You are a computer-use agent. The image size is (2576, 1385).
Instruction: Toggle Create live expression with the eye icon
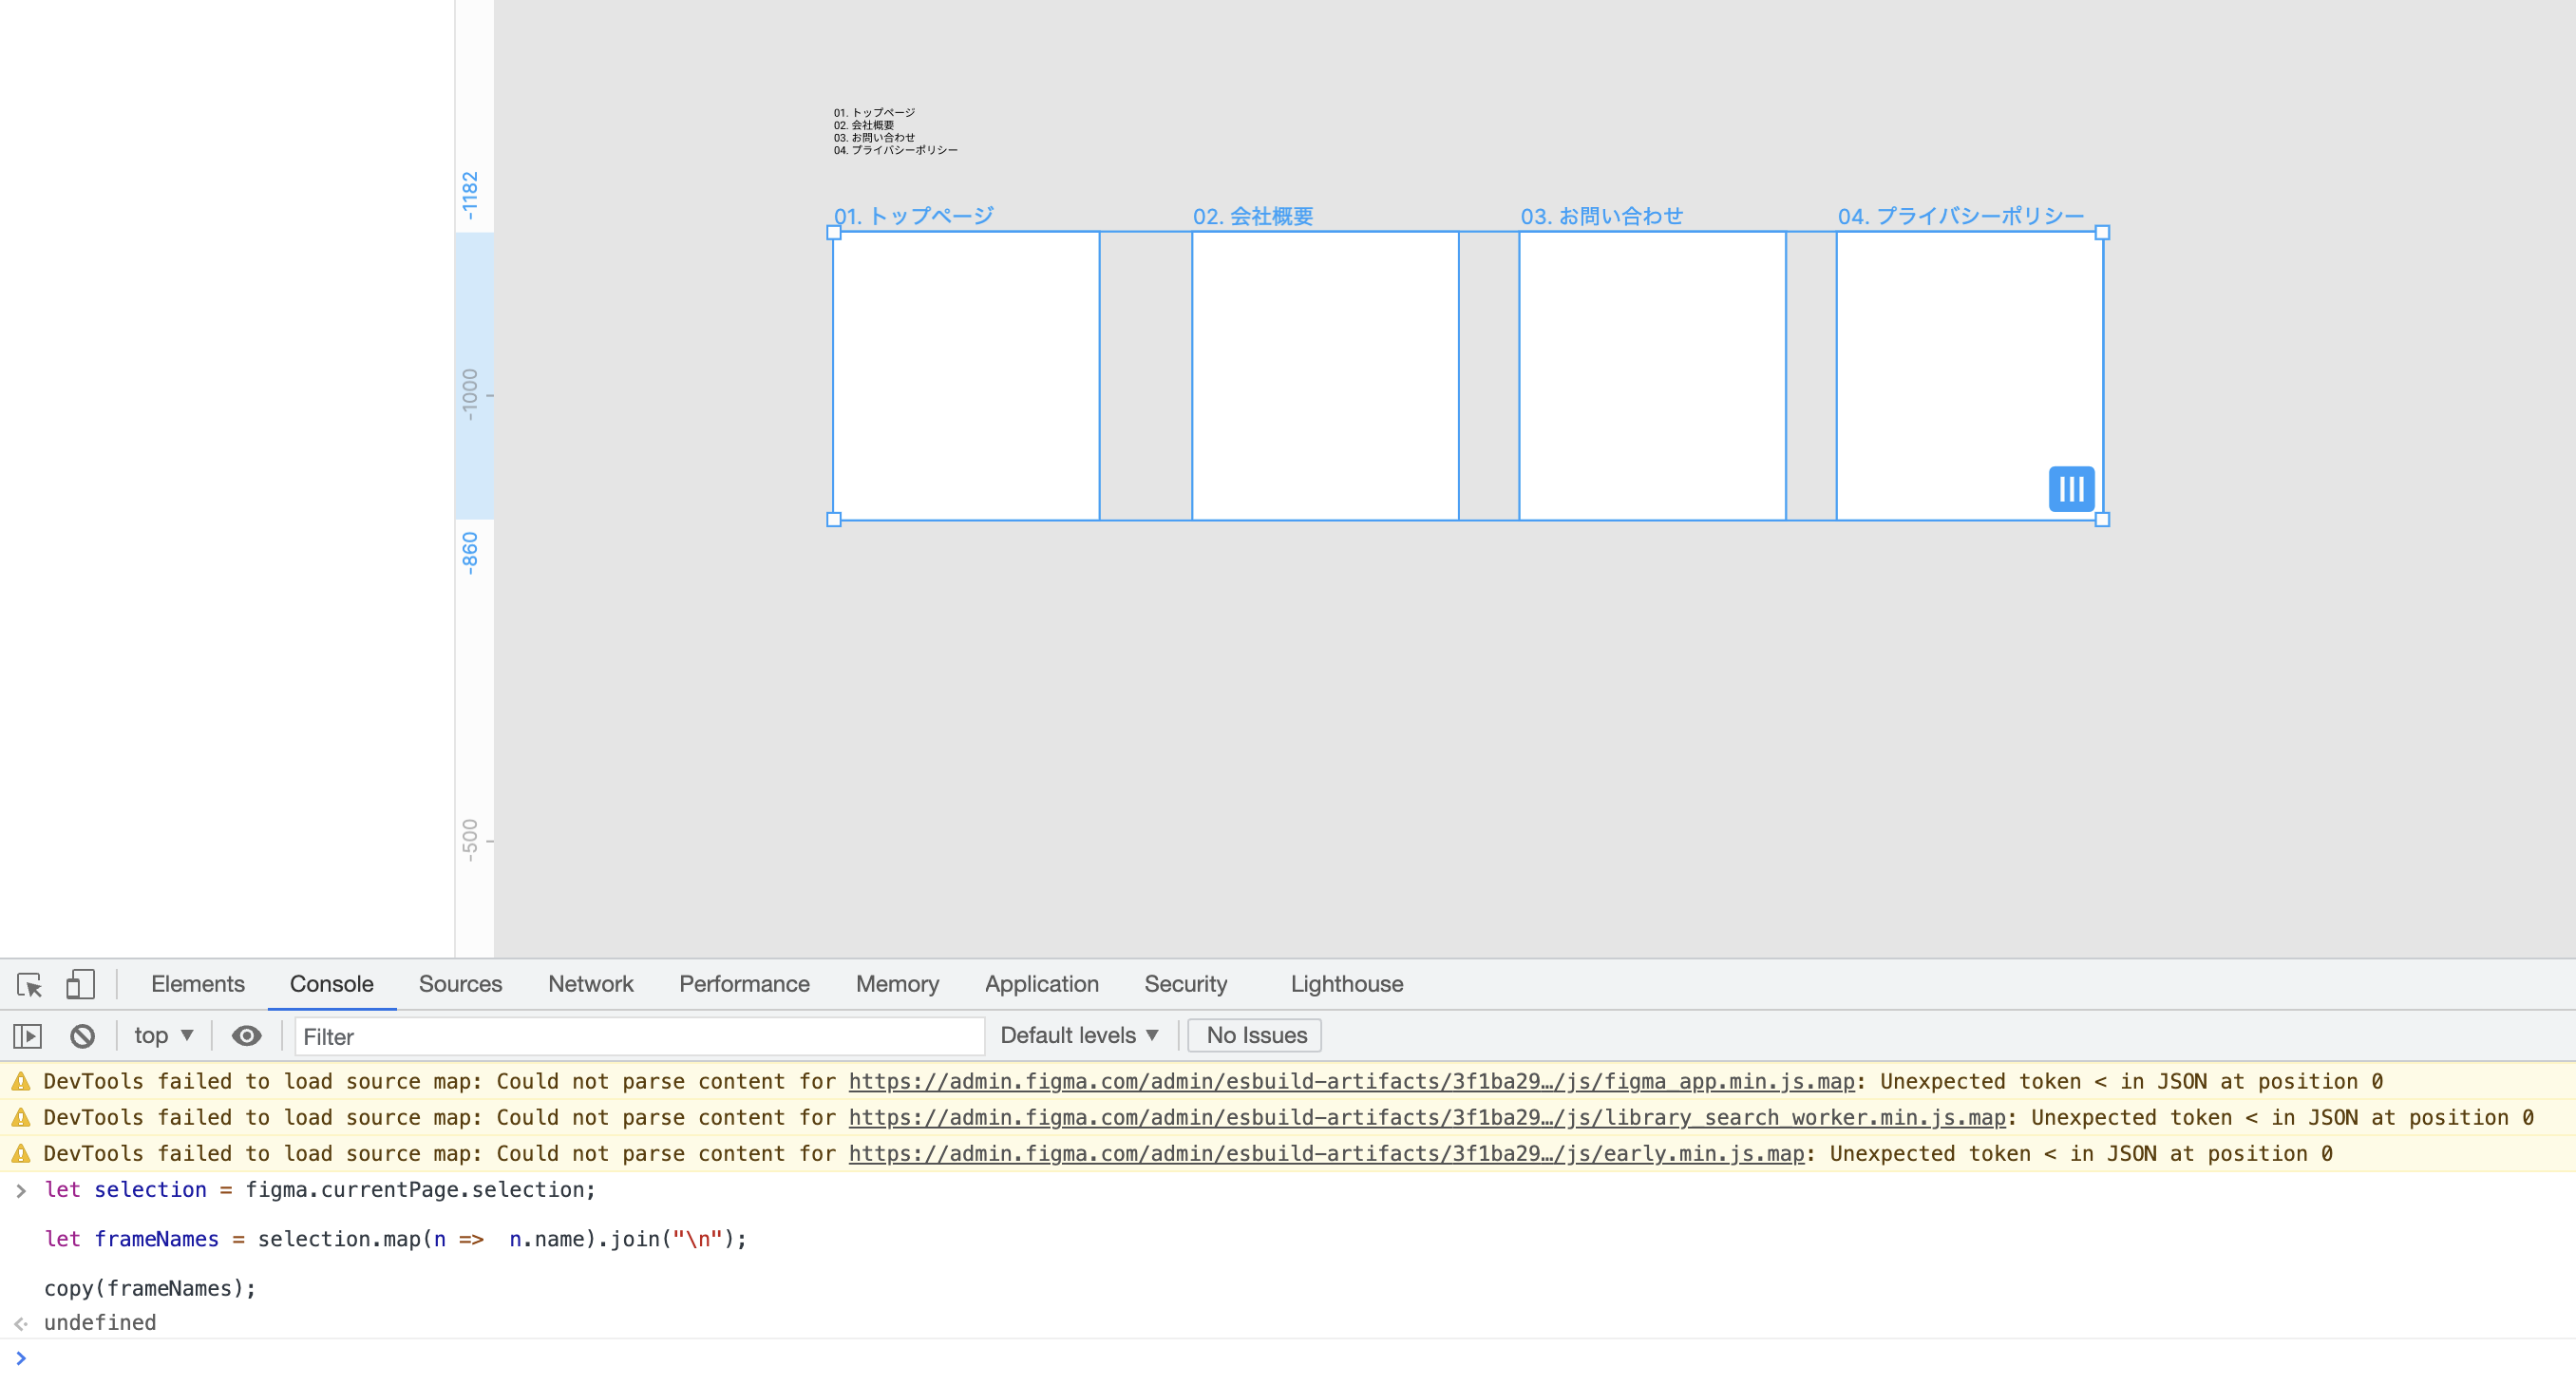point(246,1036)
